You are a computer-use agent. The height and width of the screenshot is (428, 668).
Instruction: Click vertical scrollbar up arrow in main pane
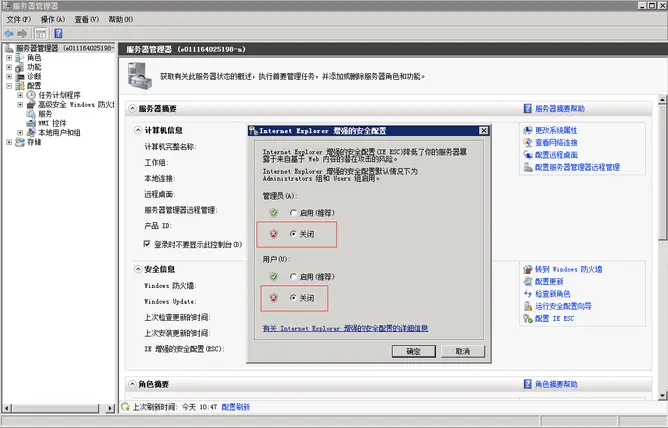click(x=662, y=101)
